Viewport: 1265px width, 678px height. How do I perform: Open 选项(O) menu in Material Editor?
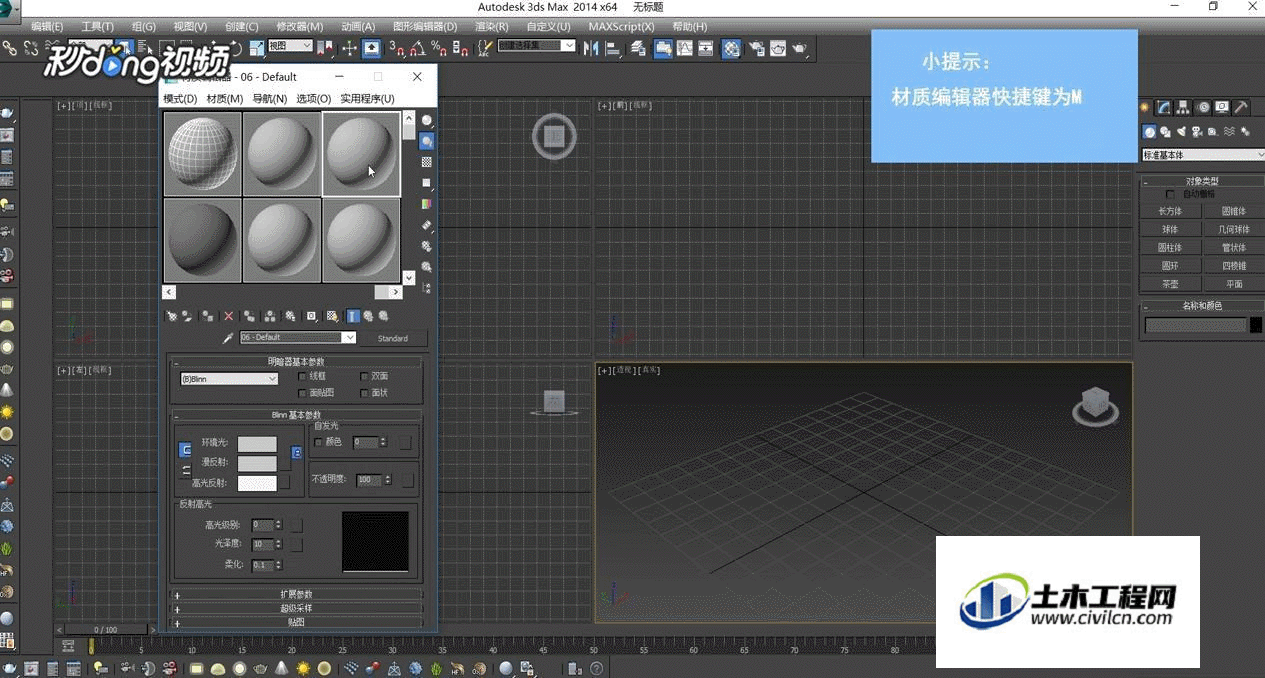[x=314, y=99]
